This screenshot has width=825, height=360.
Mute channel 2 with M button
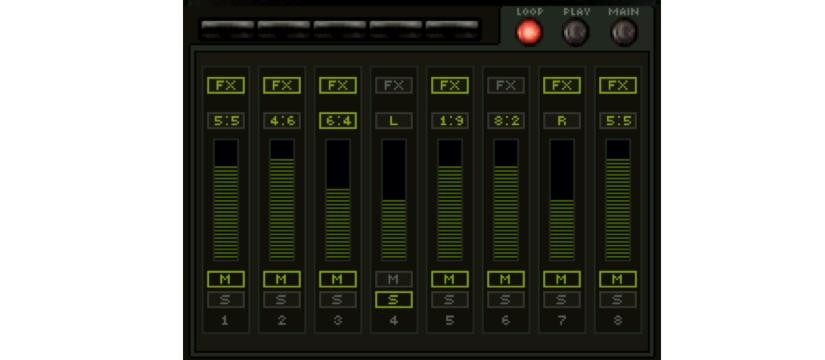click(x=281, y=279)
